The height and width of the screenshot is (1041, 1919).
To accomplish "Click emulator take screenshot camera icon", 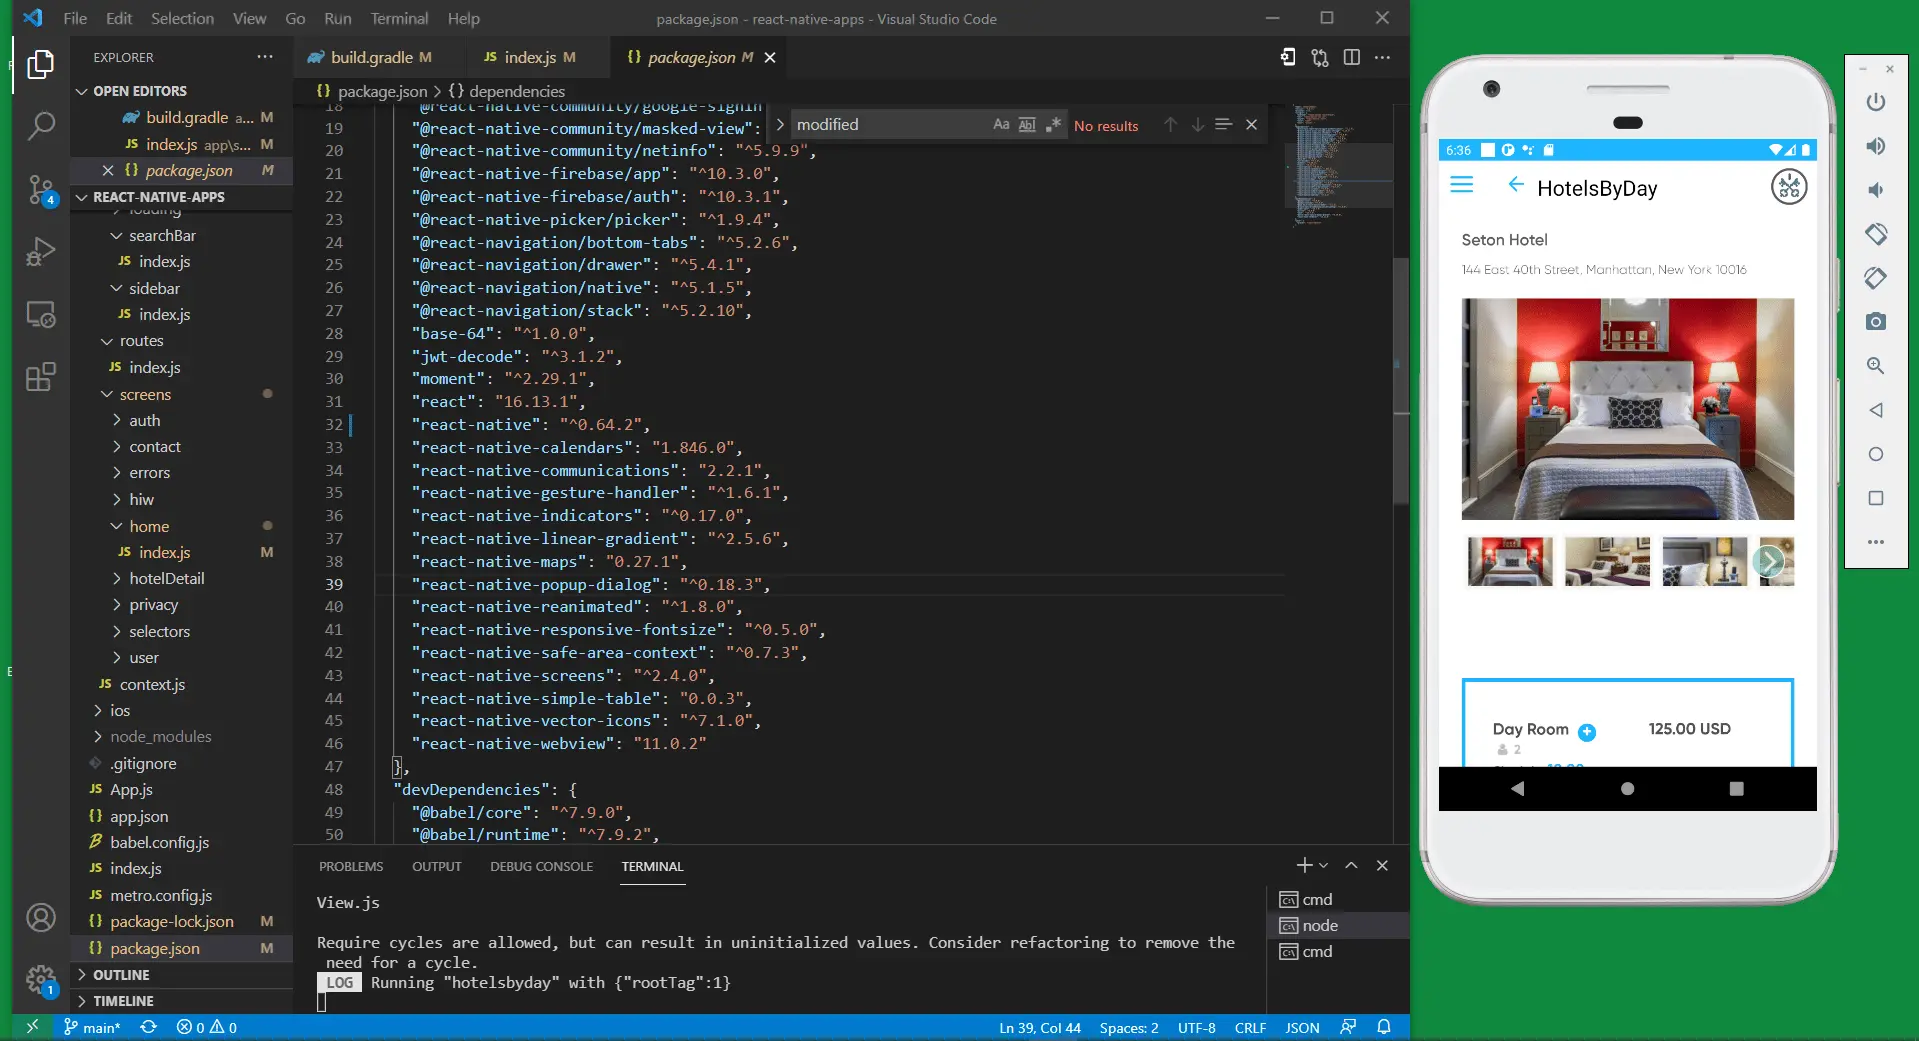I will [x=1875, y=321].
